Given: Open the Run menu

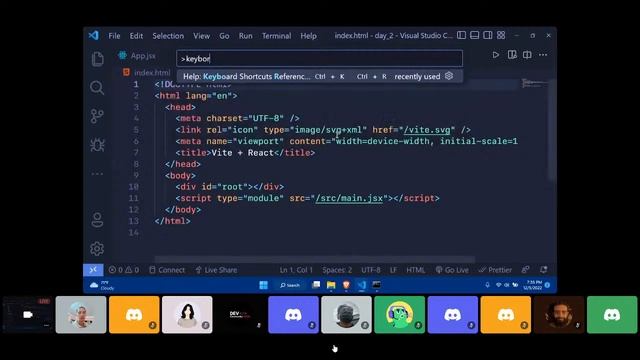Looking at the screenshot, I should (245, 36).
